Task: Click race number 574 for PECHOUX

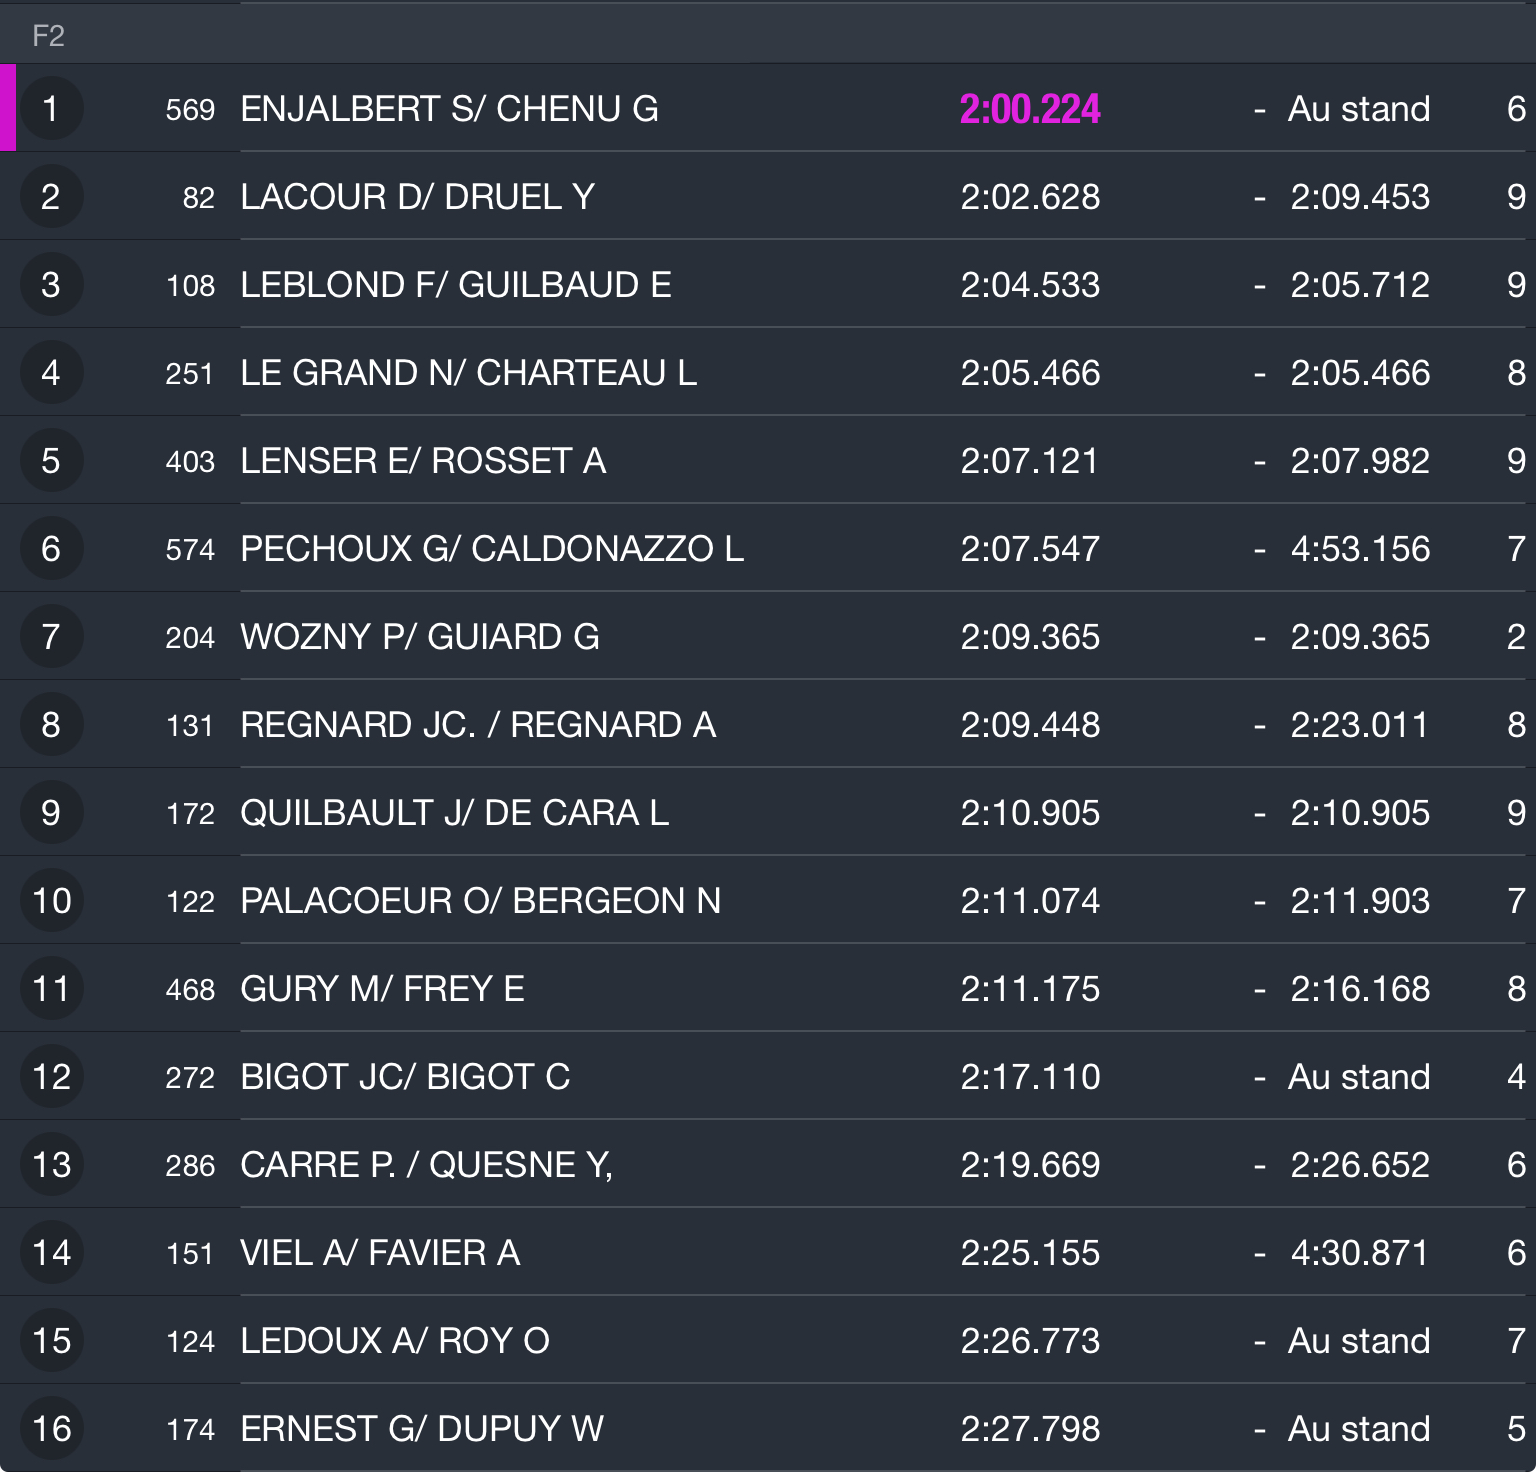Action: [190, 549]
